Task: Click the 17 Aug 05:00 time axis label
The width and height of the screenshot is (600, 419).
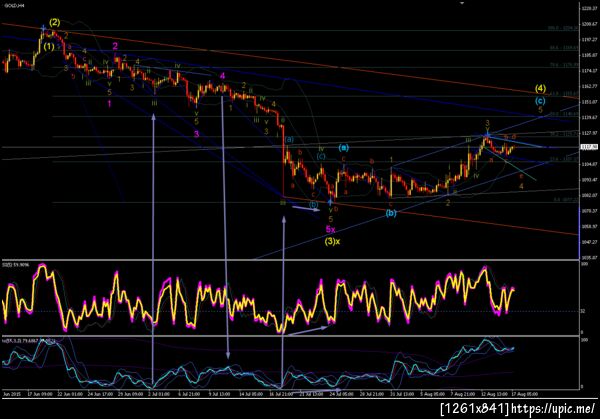Action: pos(525,394)
